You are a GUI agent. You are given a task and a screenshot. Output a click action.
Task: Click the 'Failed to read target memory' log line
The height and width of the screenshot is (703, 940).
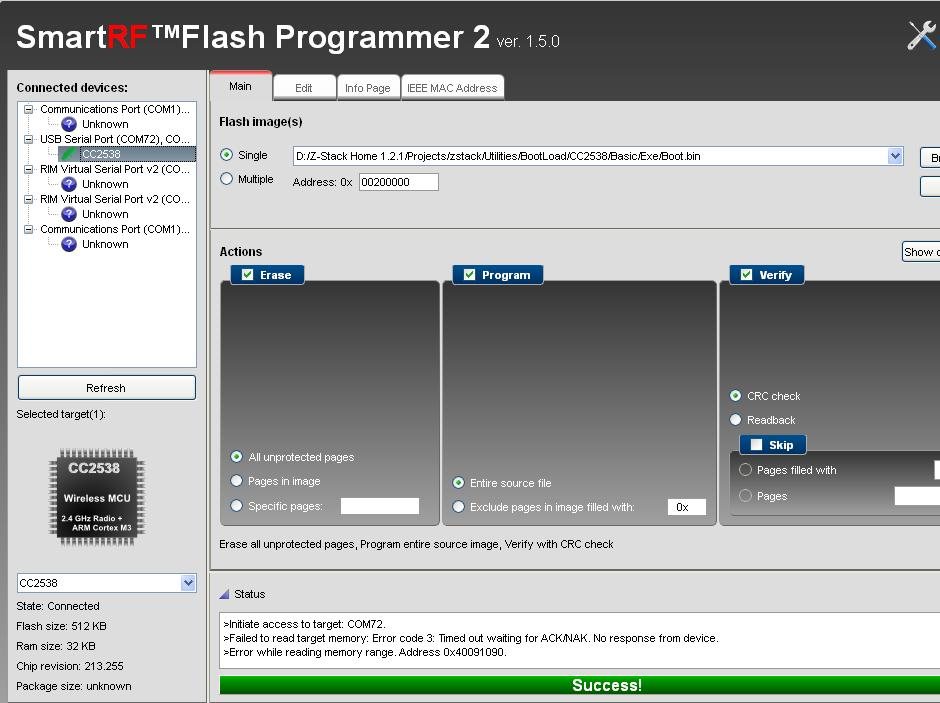tap(471, 638)
